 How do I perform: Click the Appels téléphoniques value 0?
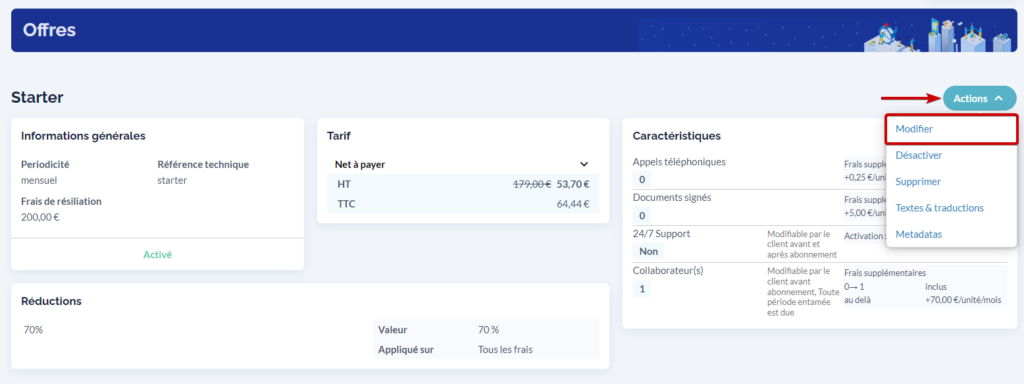click(642, 179)
